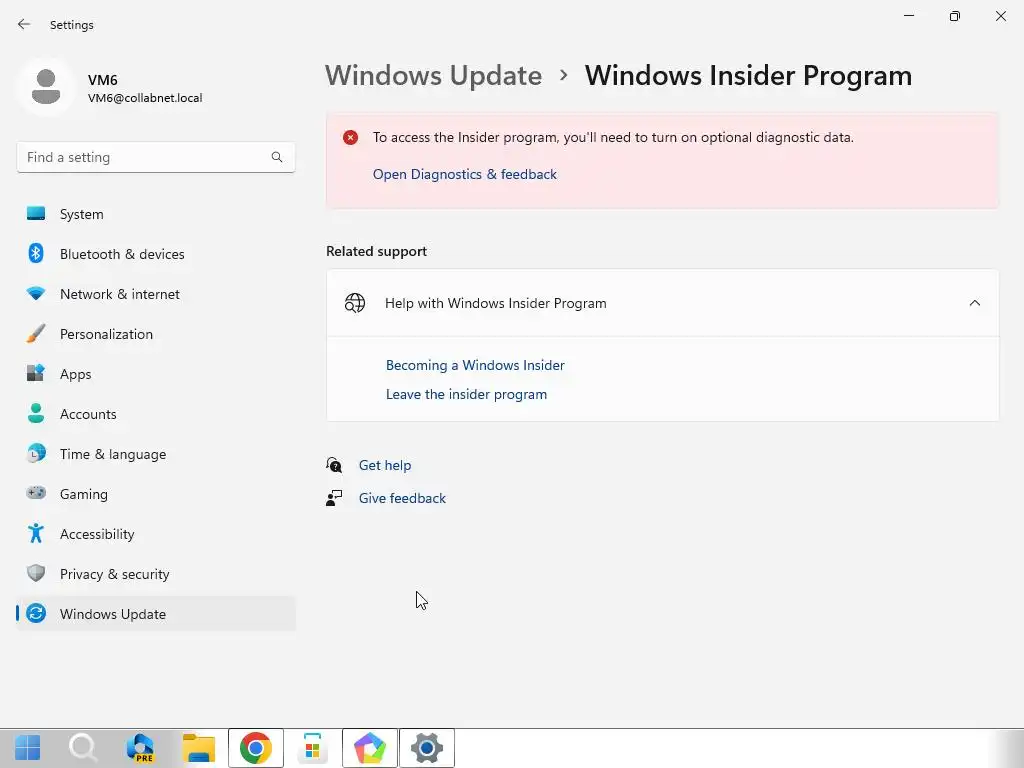Click the Get help headset icon
The image size is (1024, 768).
pos(334,465)
